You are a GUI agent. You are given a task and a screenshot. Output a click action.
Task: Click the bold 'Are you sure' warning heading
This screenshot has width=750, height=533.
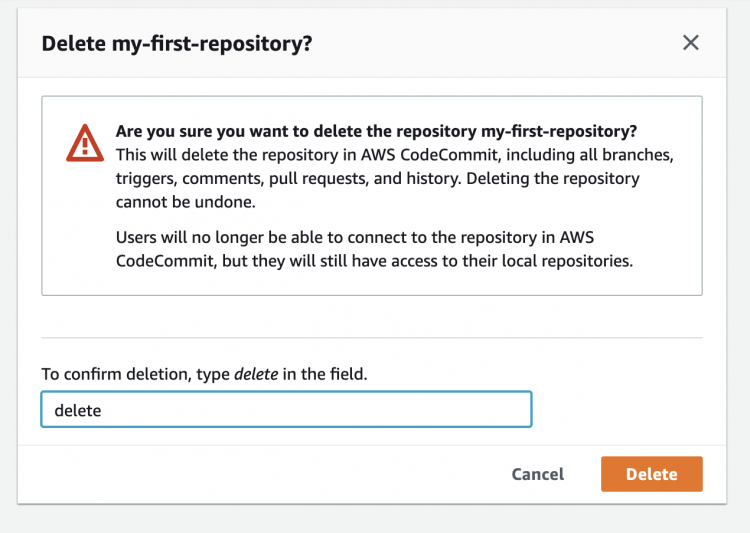click(376, 131)
